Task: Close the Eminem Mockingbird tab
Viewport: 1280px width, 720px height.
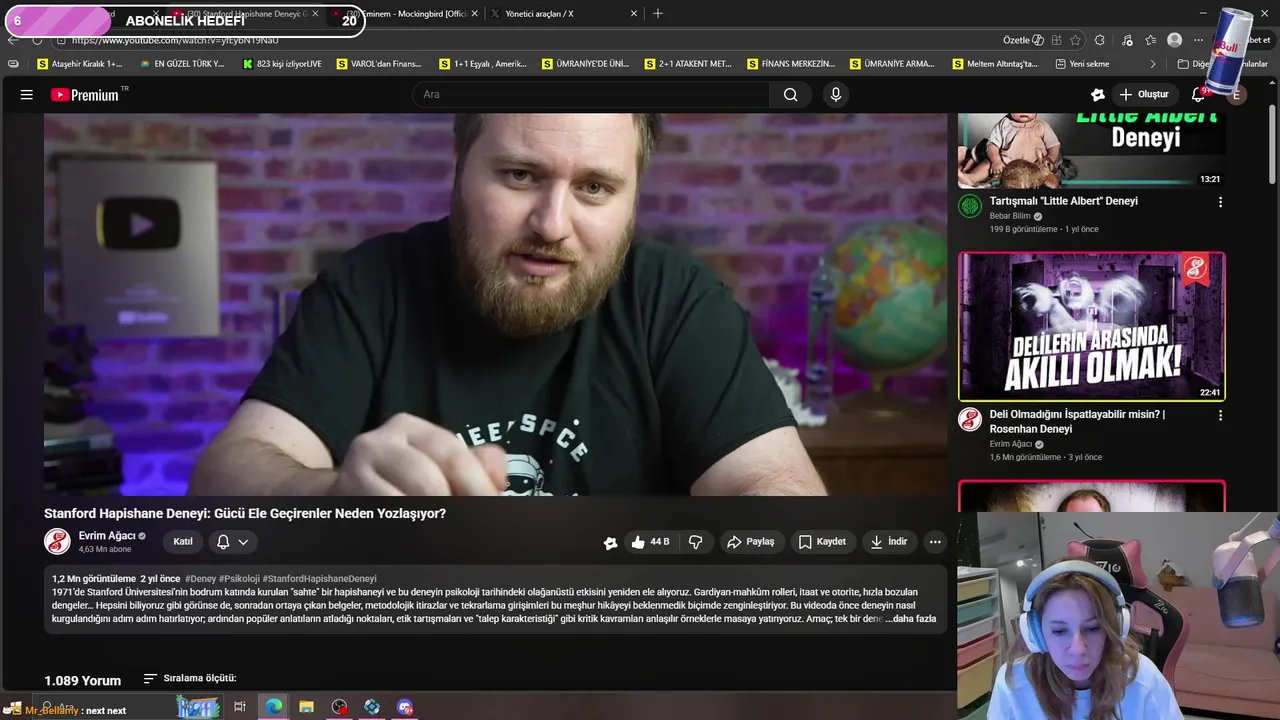Action: (474, 14)
